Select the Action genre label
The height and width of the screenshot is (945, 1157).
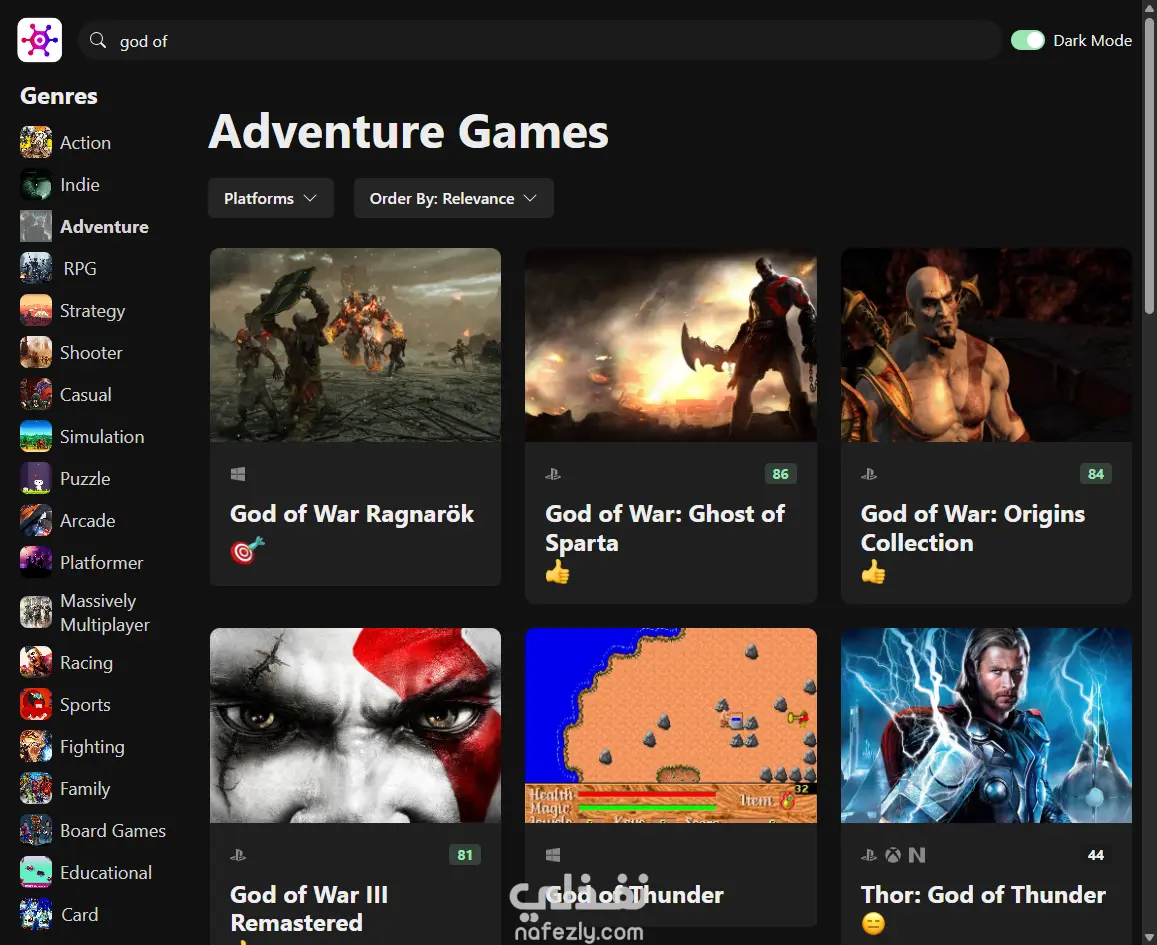pyautogui.click(x=86, y=142)
